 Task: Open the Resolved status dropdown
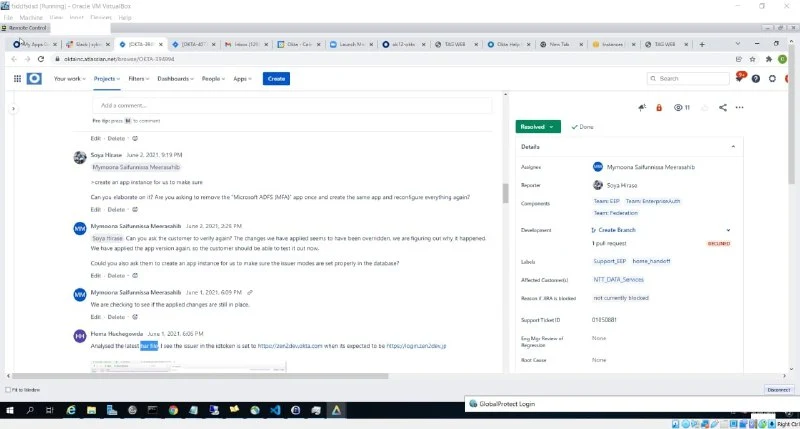point(538,127)
